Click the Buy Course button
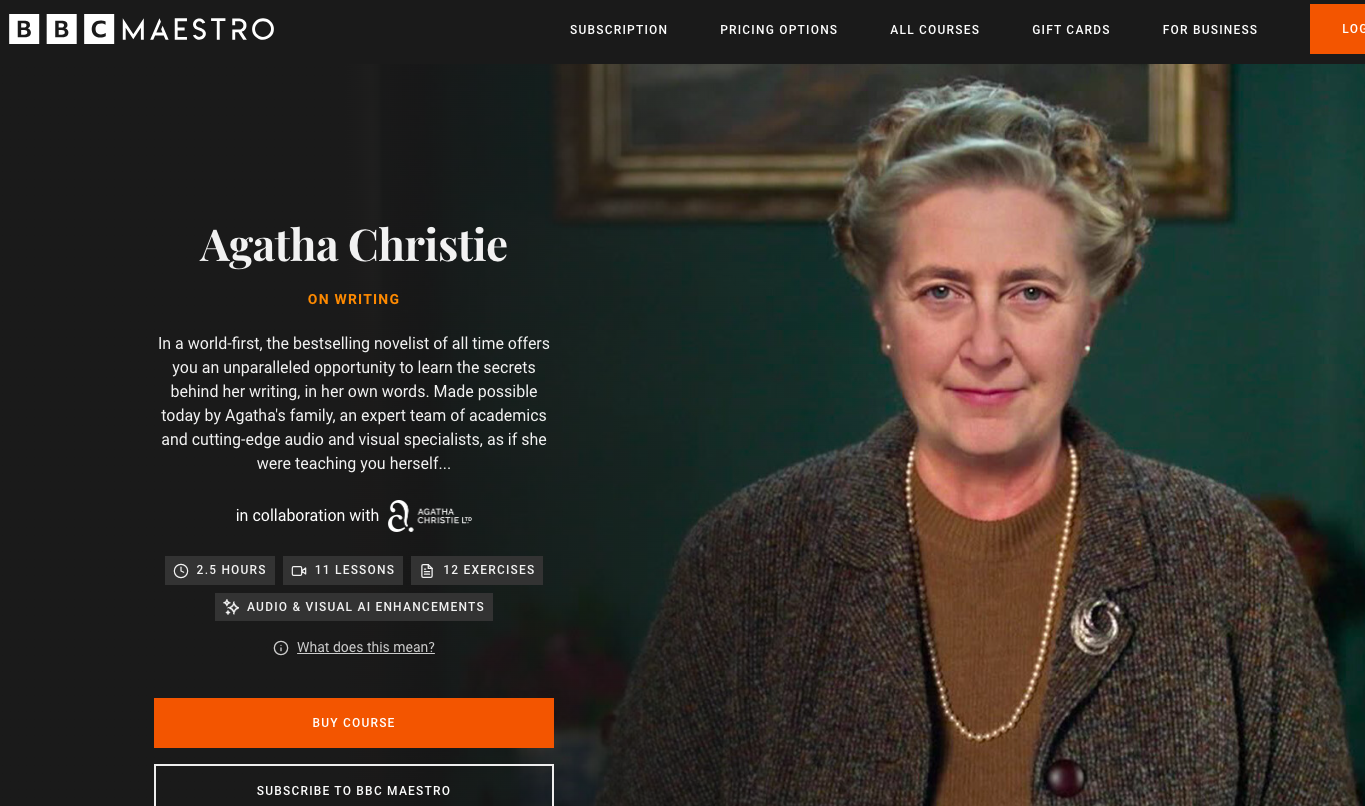The width and height of the screenshot is (1365, 806). [x=354, y=723]
